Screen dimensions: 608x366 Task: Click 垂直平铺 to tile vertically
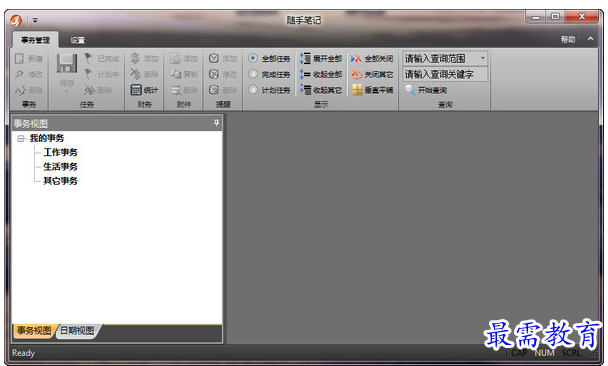click(x=372, y=90)
